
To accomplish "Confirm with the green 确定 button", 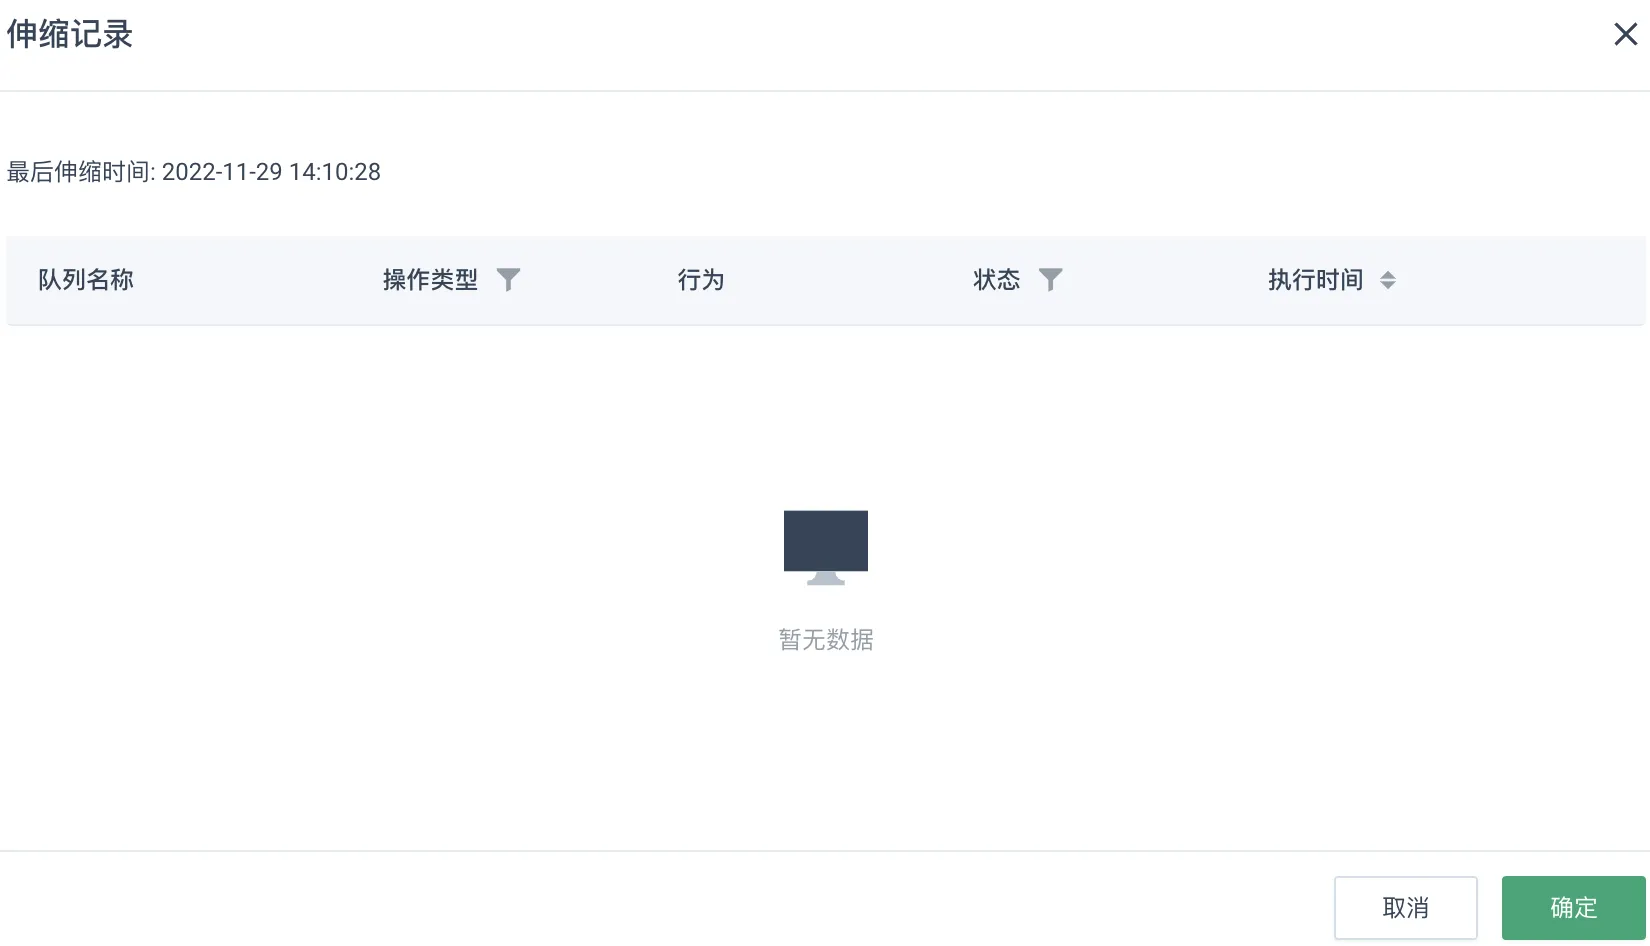I will coord(1574,908).
